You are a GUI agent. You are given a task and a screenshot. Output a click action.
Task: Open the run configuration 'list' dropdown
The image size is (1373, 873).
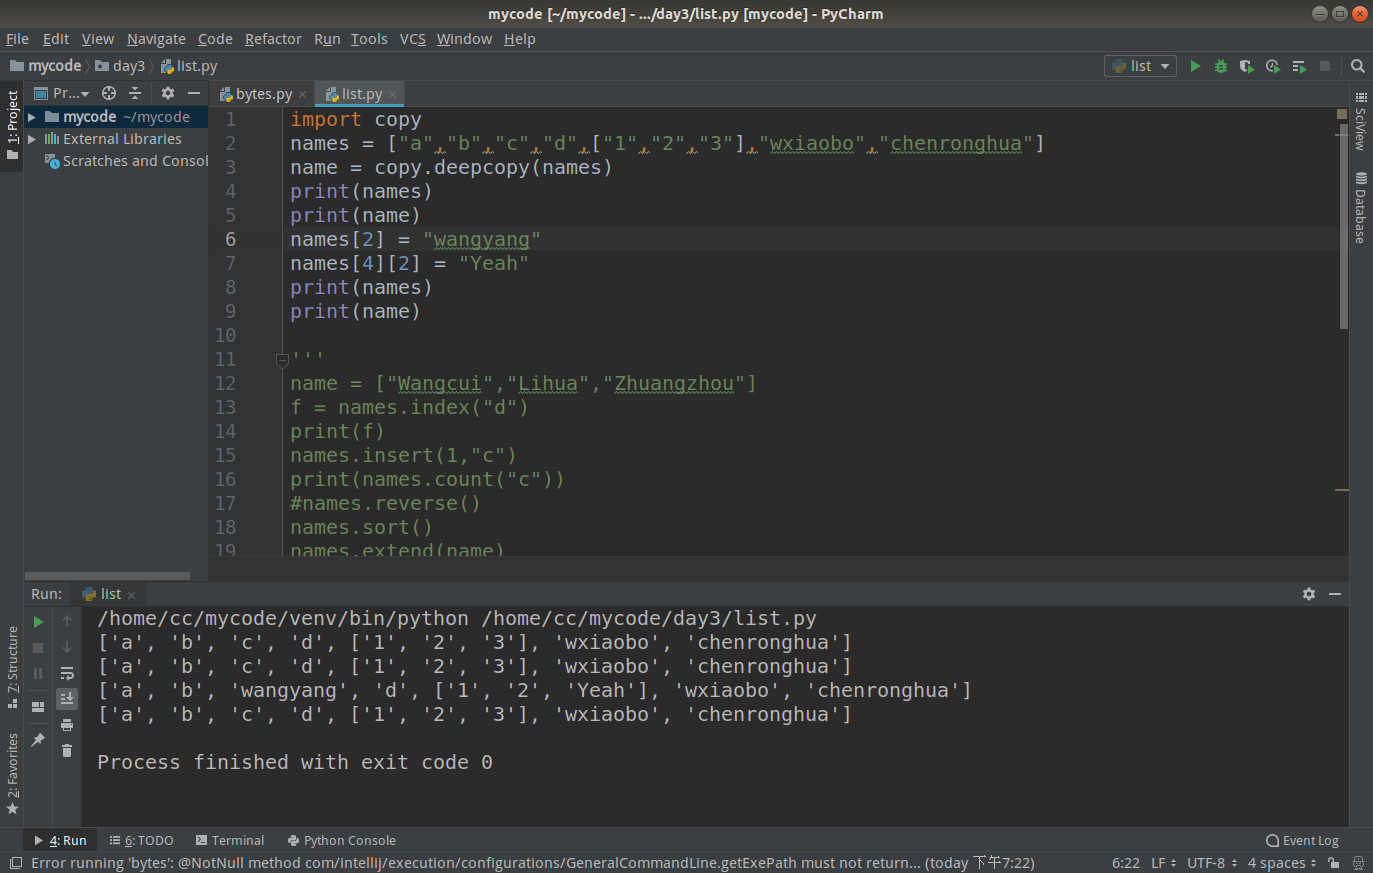[1141, 66]
